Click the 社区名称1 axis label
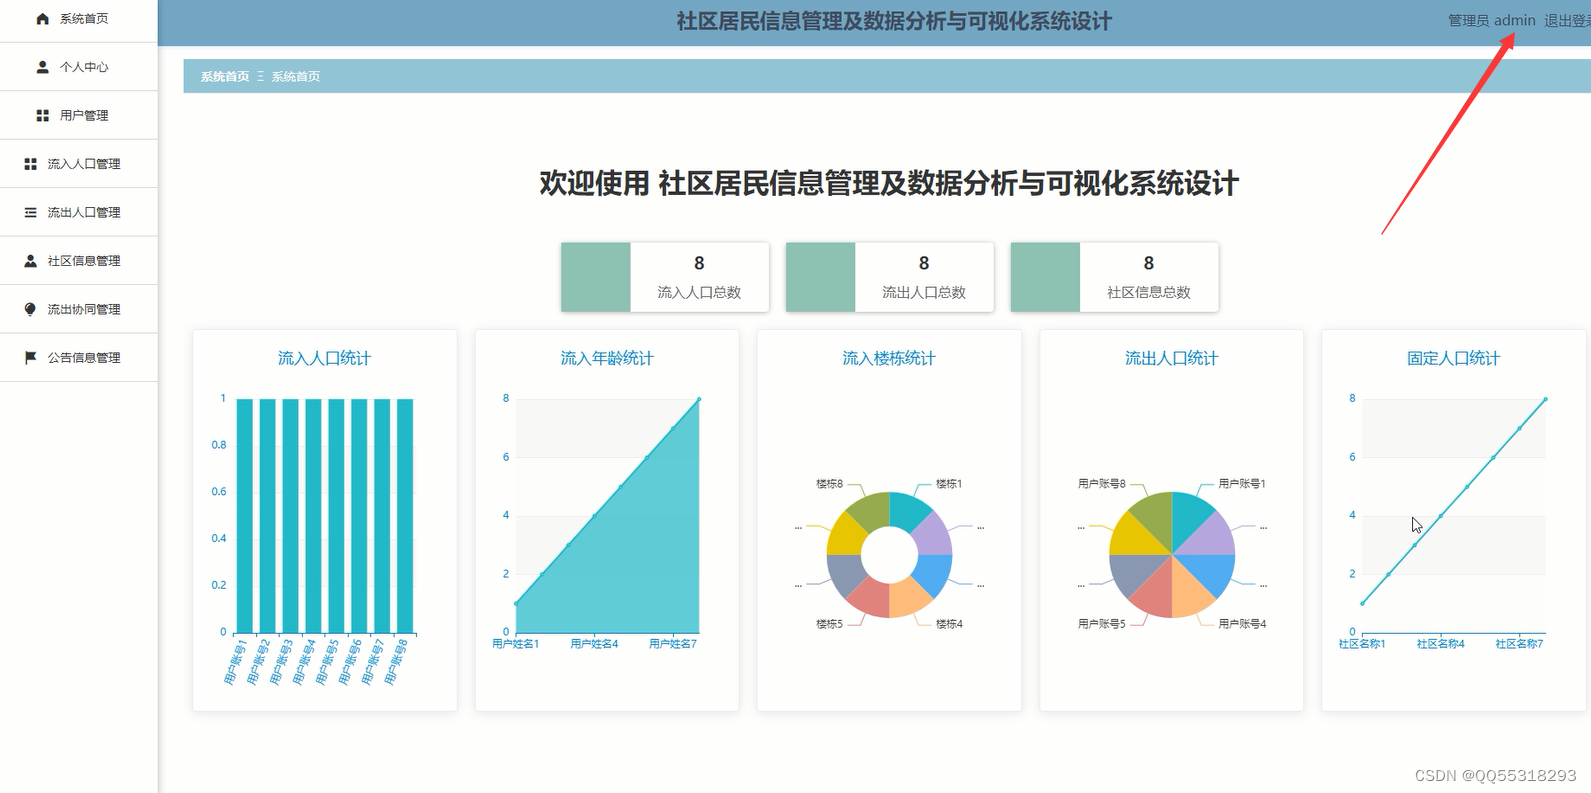 click(1362, 644)
